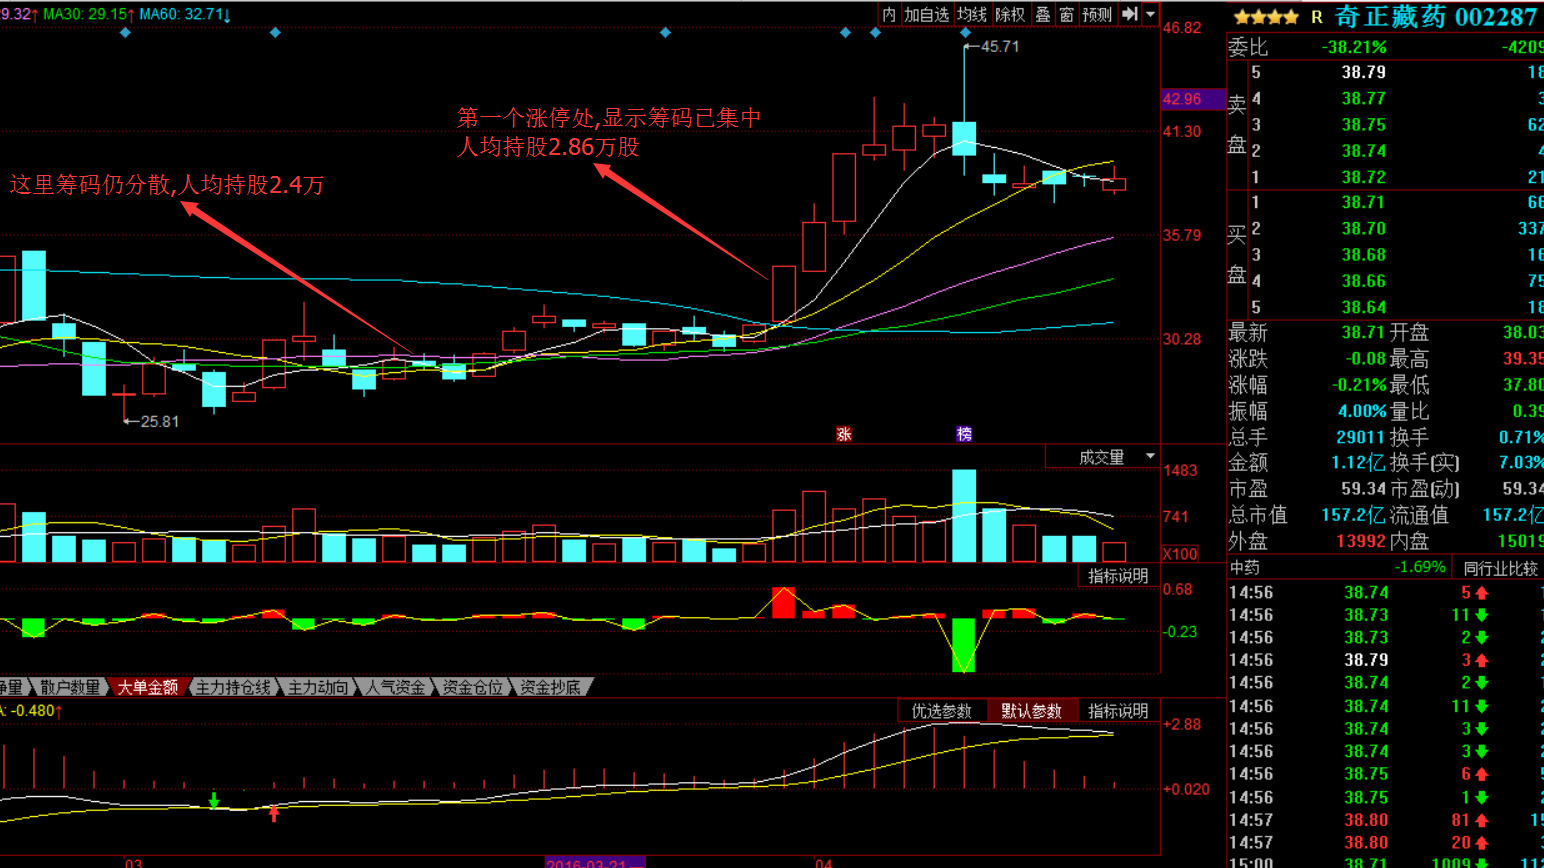Click the green down arrow signal

pyautogui.click(x=214, y=800)
